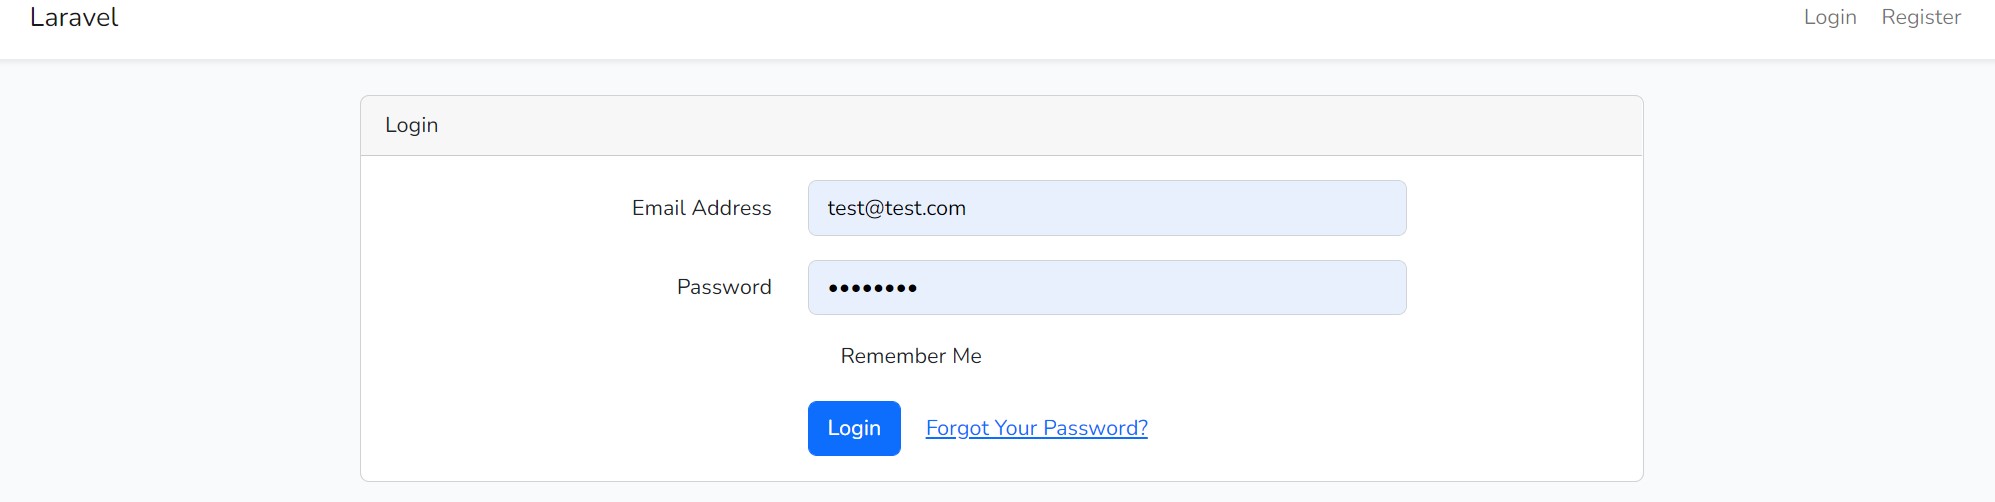
Task: Click the Remember Me label text
Action: (x=910, y=356)
